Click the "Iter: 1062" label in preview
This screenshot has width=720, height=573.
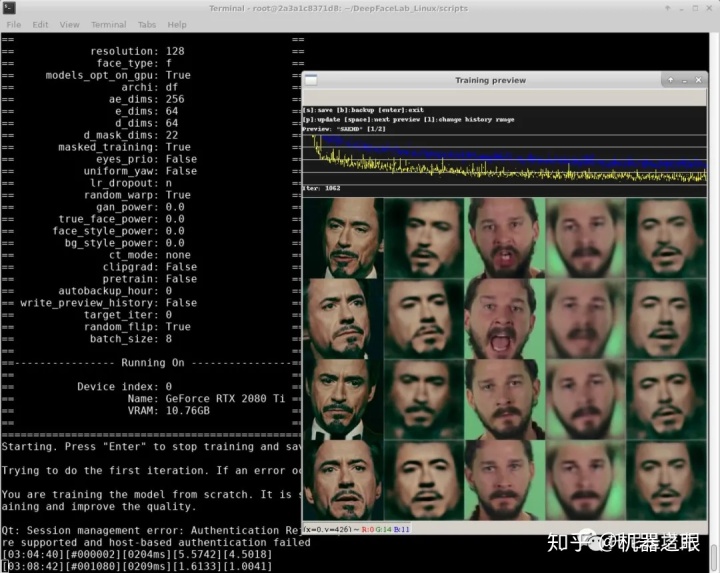pyautogui.click(x=321, y=188)
